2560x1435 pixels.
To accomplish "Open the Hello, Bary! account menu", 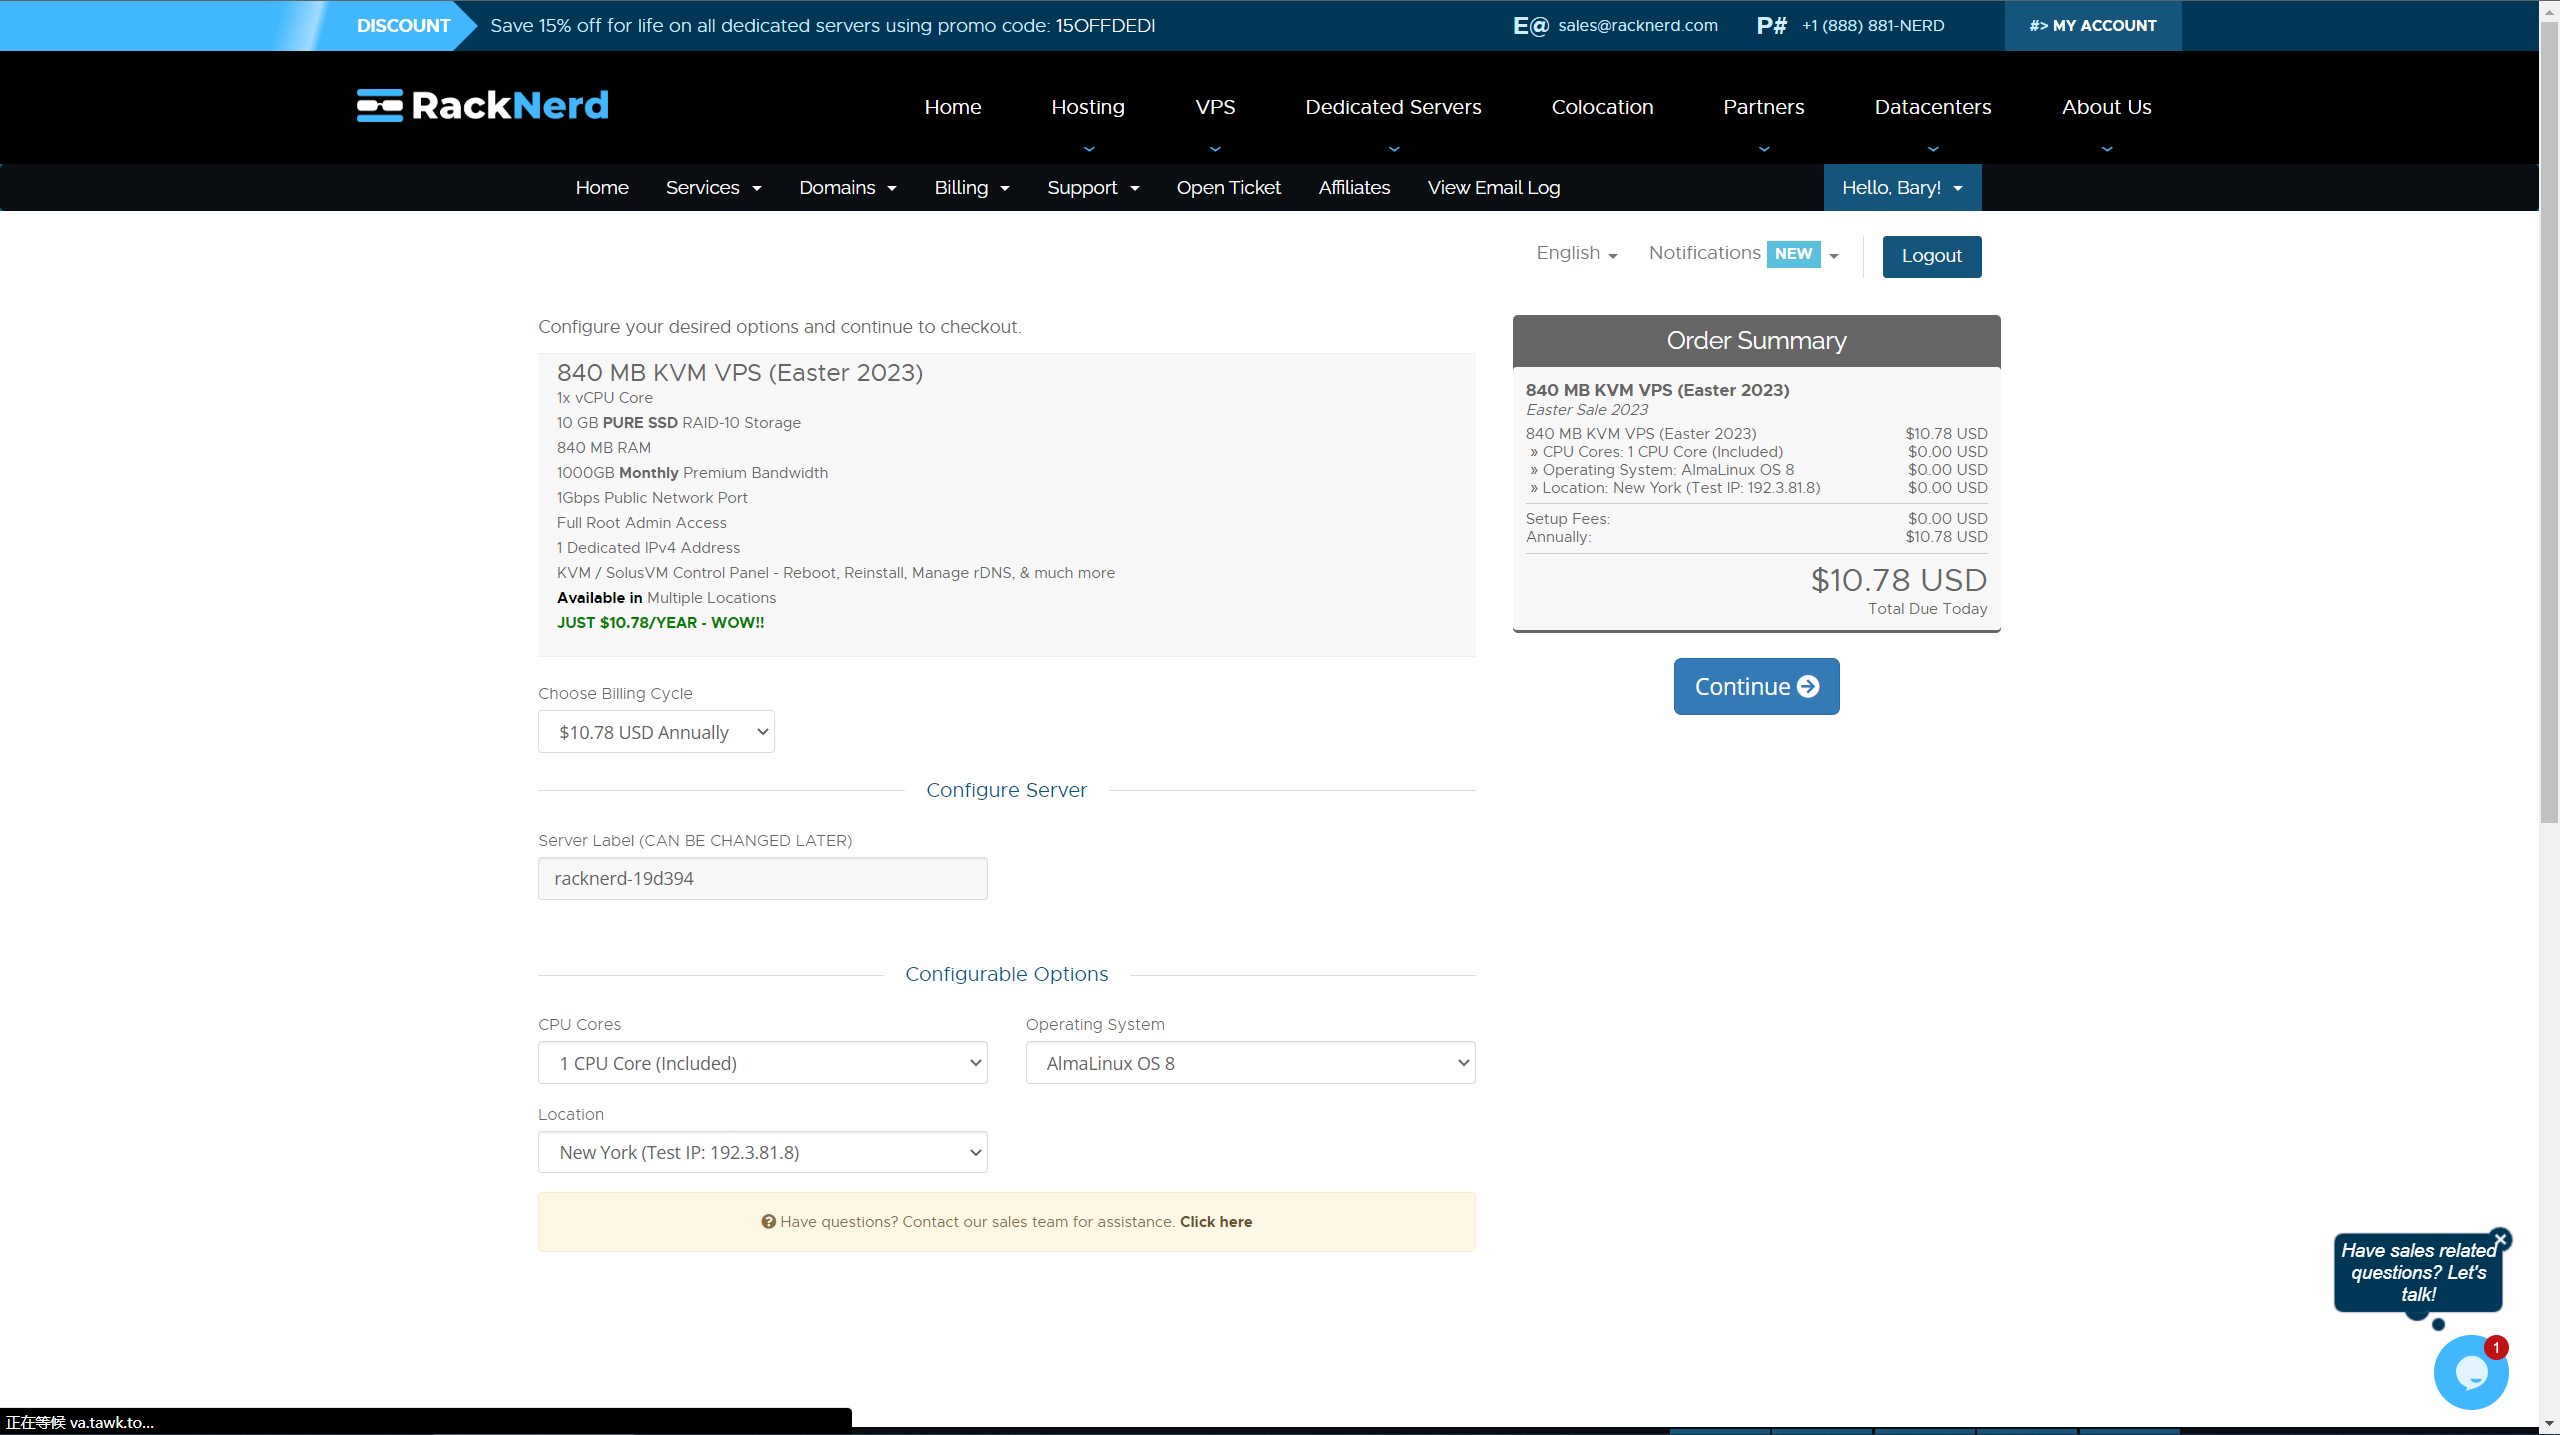I will (x=1902, y=188).
